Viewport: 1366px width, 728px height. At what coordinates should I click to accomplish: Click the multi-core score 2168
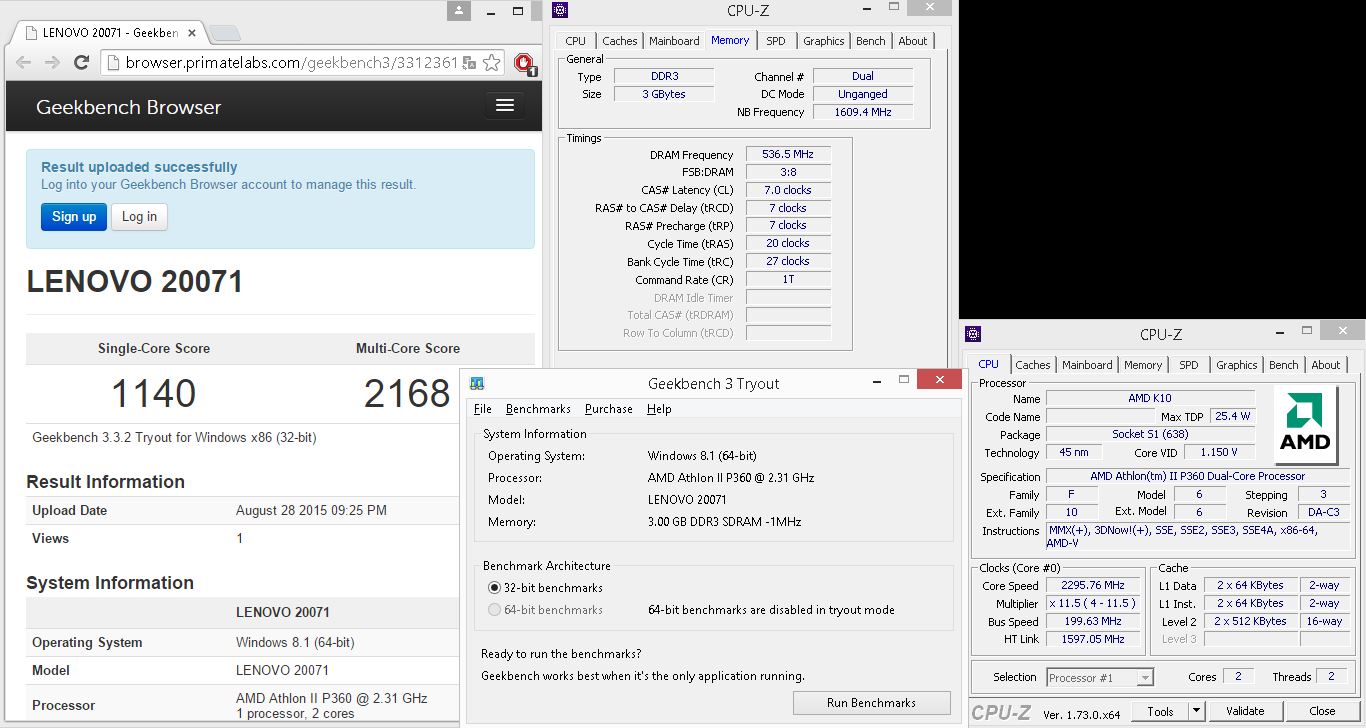(x=407, y=393)
